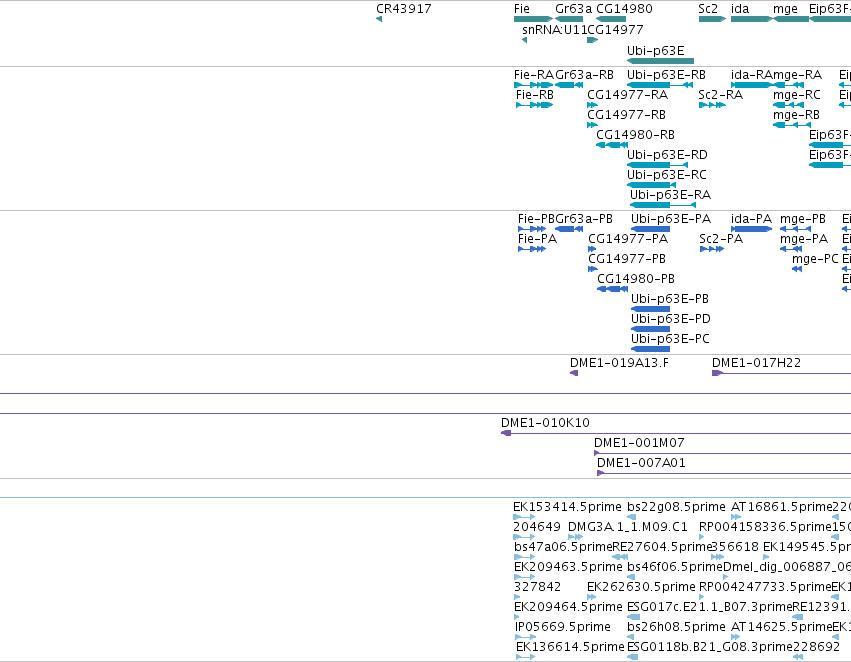Select the 327842 EST label
Image resolution: width=851 pixels, height=662 pixels.
click(x=537, y=588)
